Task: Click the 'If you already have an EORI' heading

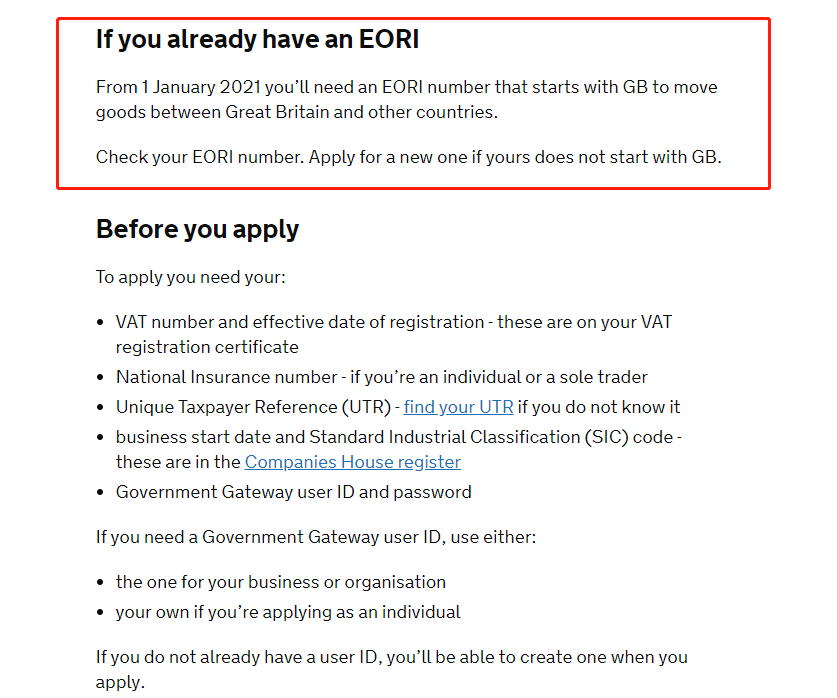Action: tap(257, 39)
